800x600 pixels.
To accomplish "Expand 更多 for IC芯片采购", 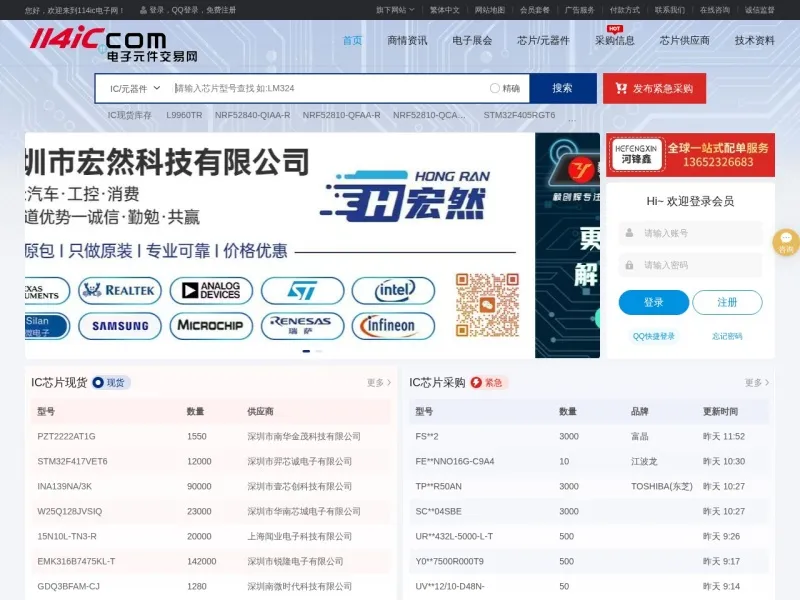I will (757, 383).
